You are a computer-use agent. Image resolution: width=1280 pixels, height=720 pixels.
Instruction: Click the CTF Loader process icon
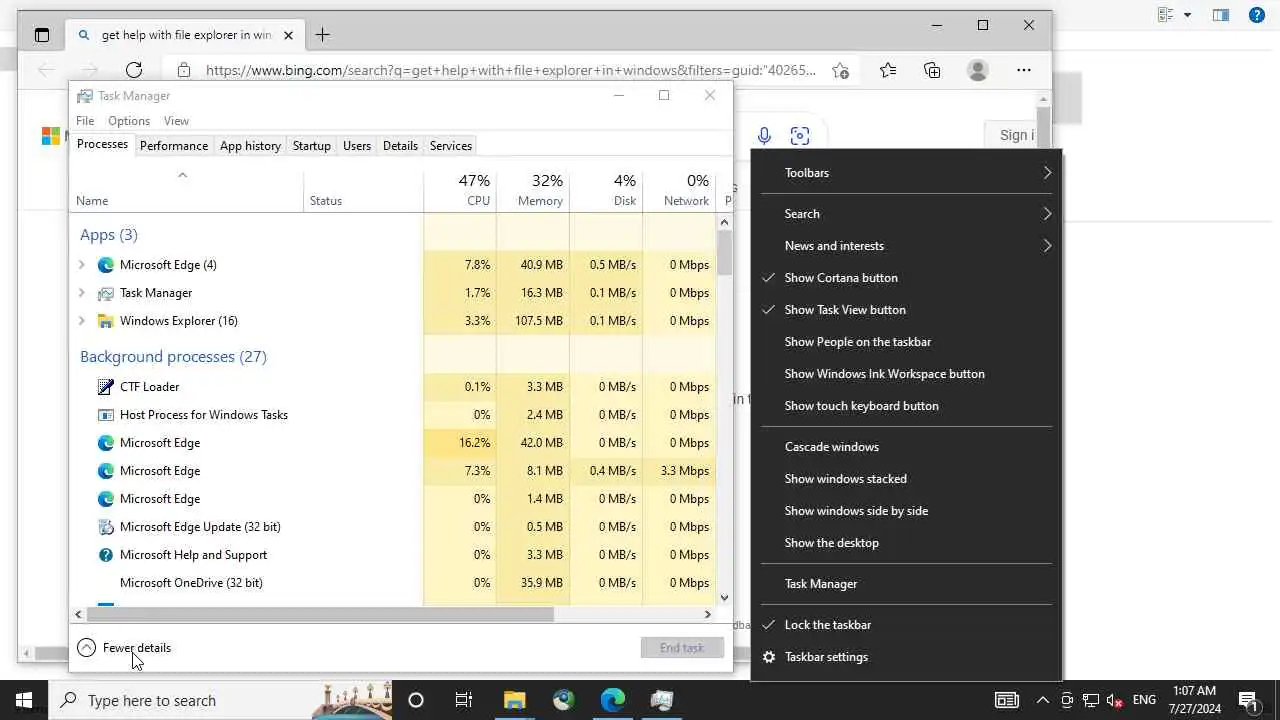[x=106, y=387]
